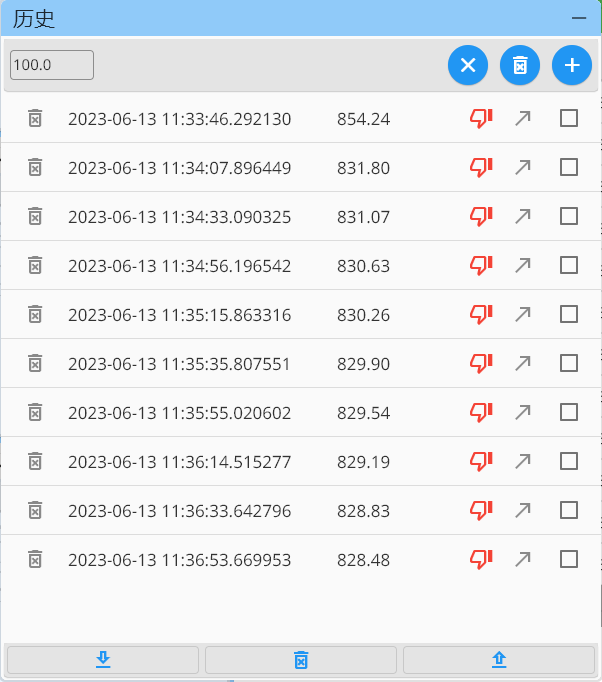602x682 pixels.
Task: Check the box for the 829.19 entry
Action: (569, 461)
